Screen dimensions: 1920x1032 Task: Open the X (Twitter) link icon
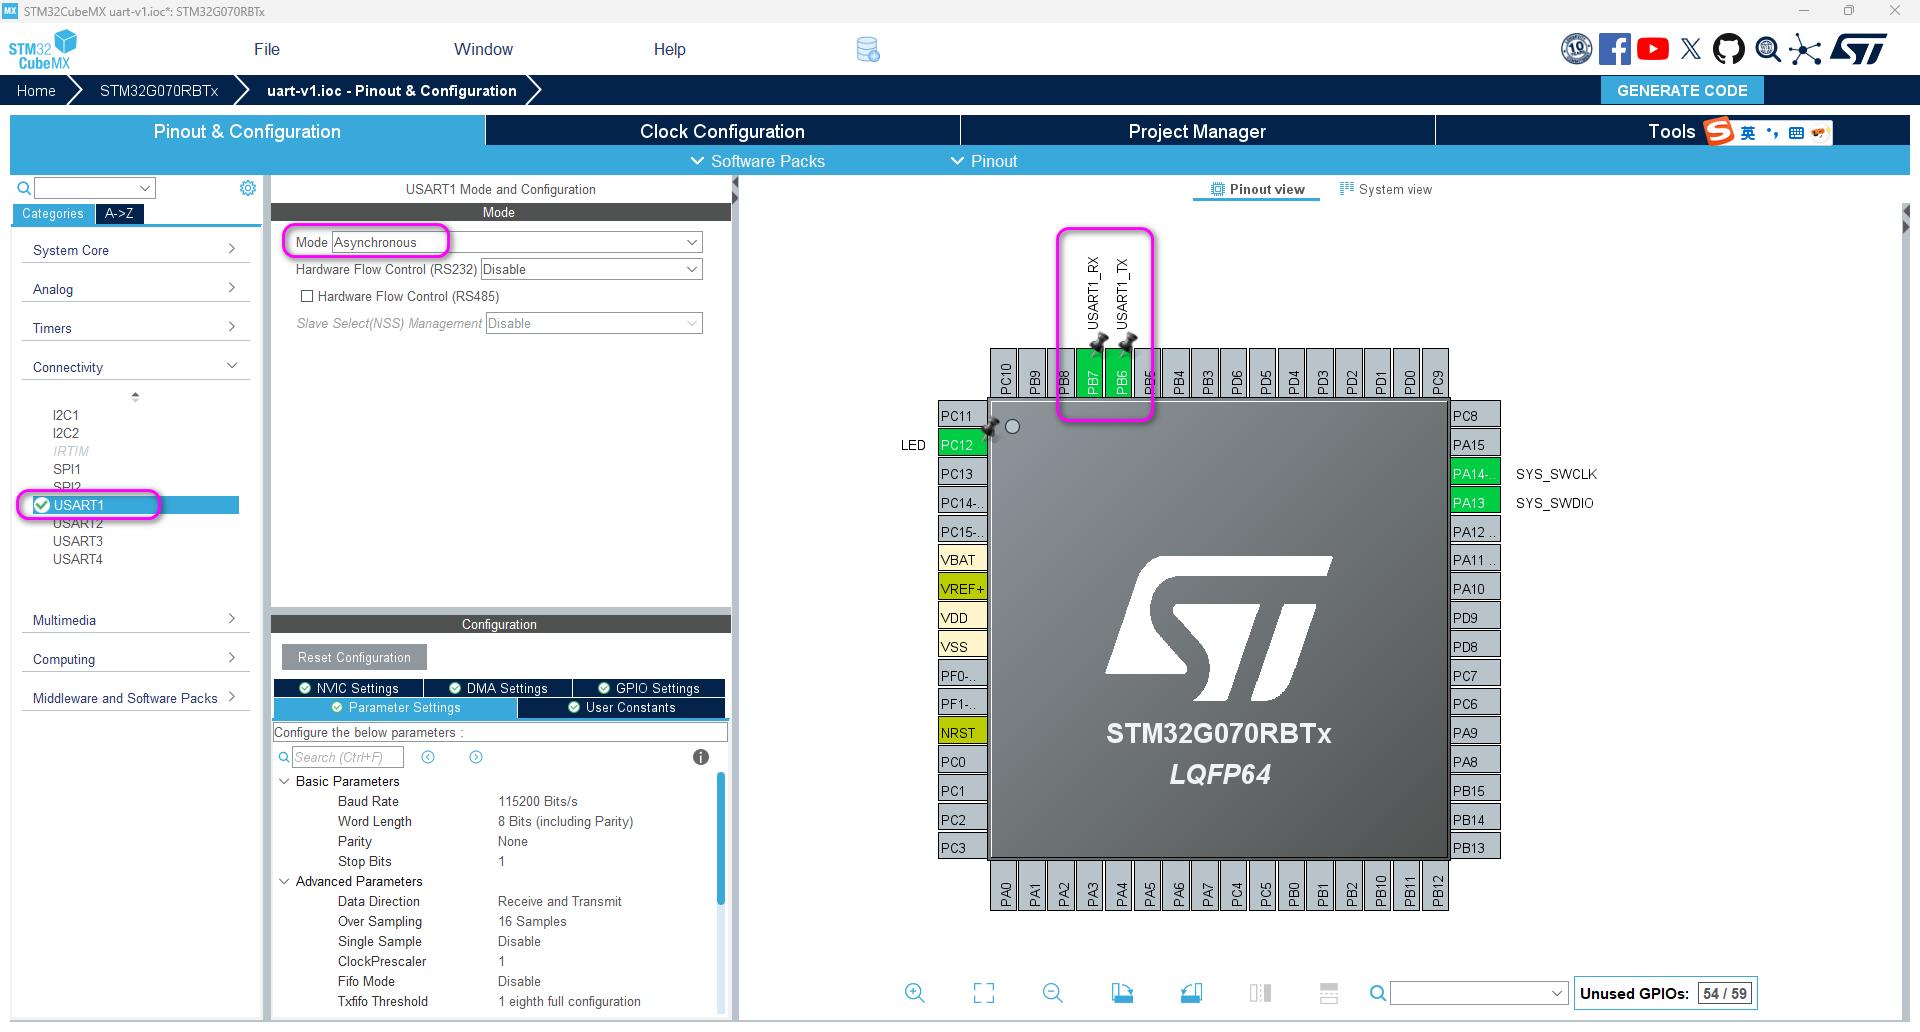point(1691,49)
